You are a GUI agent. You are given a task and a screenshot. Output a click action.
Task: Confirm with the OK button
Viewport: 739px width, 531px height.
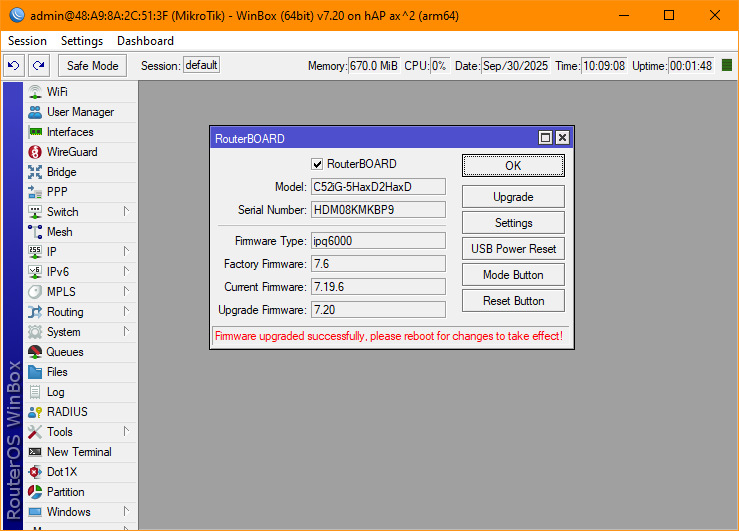513,166
